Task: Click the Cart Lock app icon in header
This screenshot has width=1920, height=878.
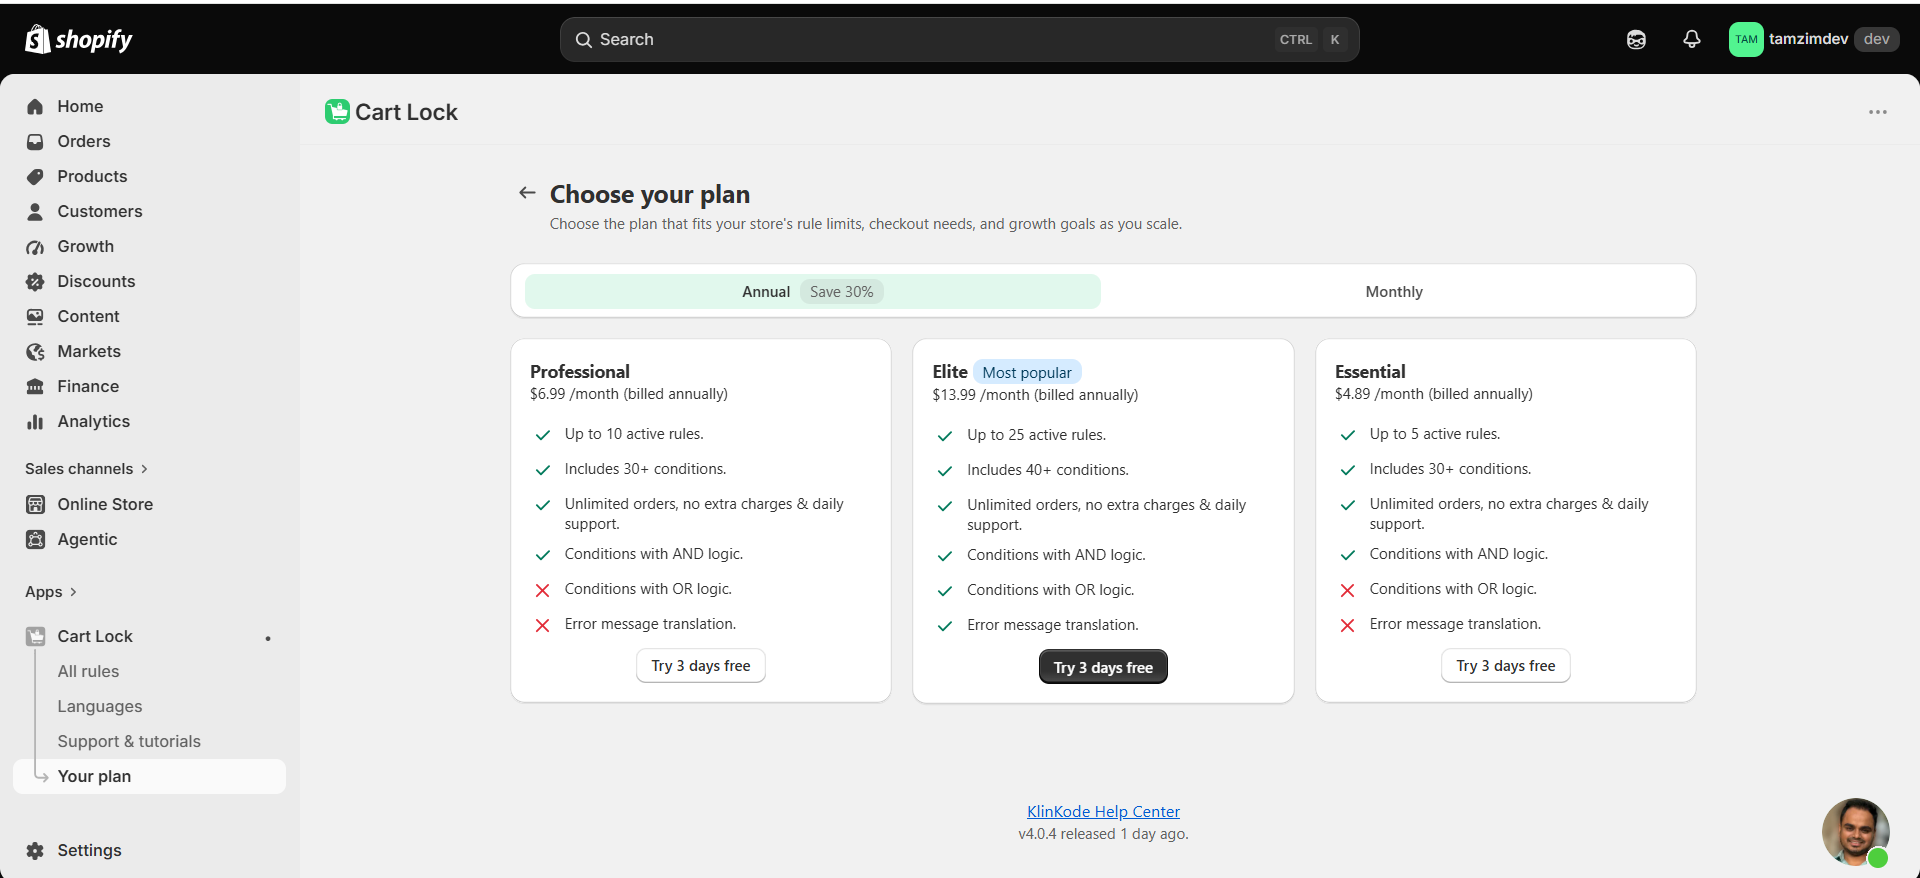Action: coord(337,112)
